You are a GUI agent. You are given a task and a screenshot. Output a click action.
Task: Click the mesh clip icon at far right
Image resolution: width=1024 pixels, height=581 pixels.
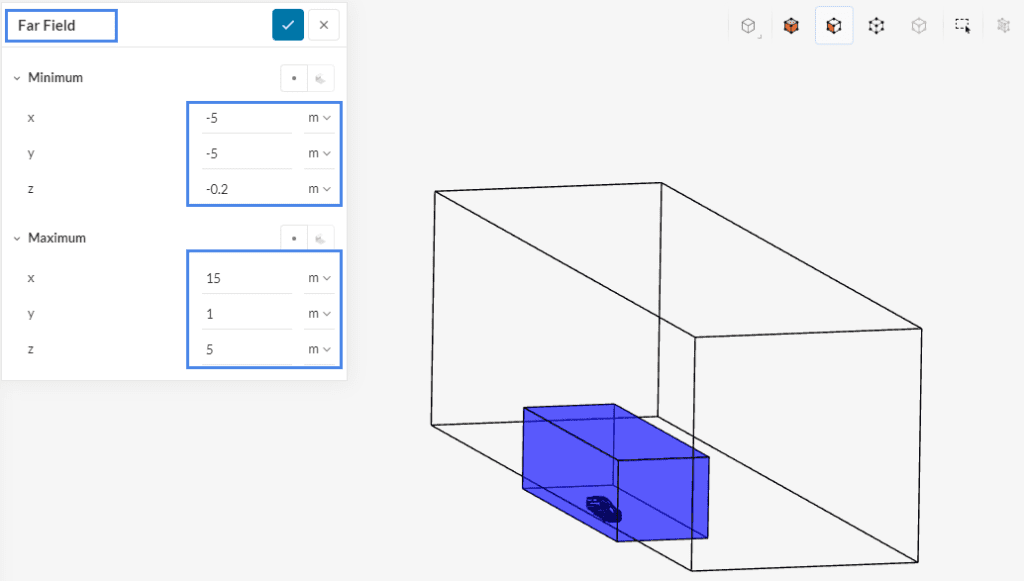tap(1005, 25)
